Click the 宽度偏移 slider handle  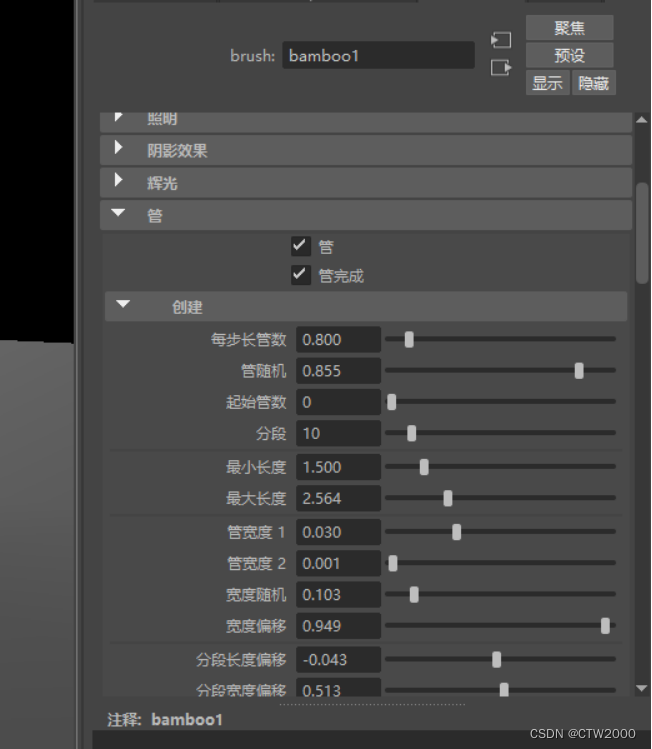(605, 626)
